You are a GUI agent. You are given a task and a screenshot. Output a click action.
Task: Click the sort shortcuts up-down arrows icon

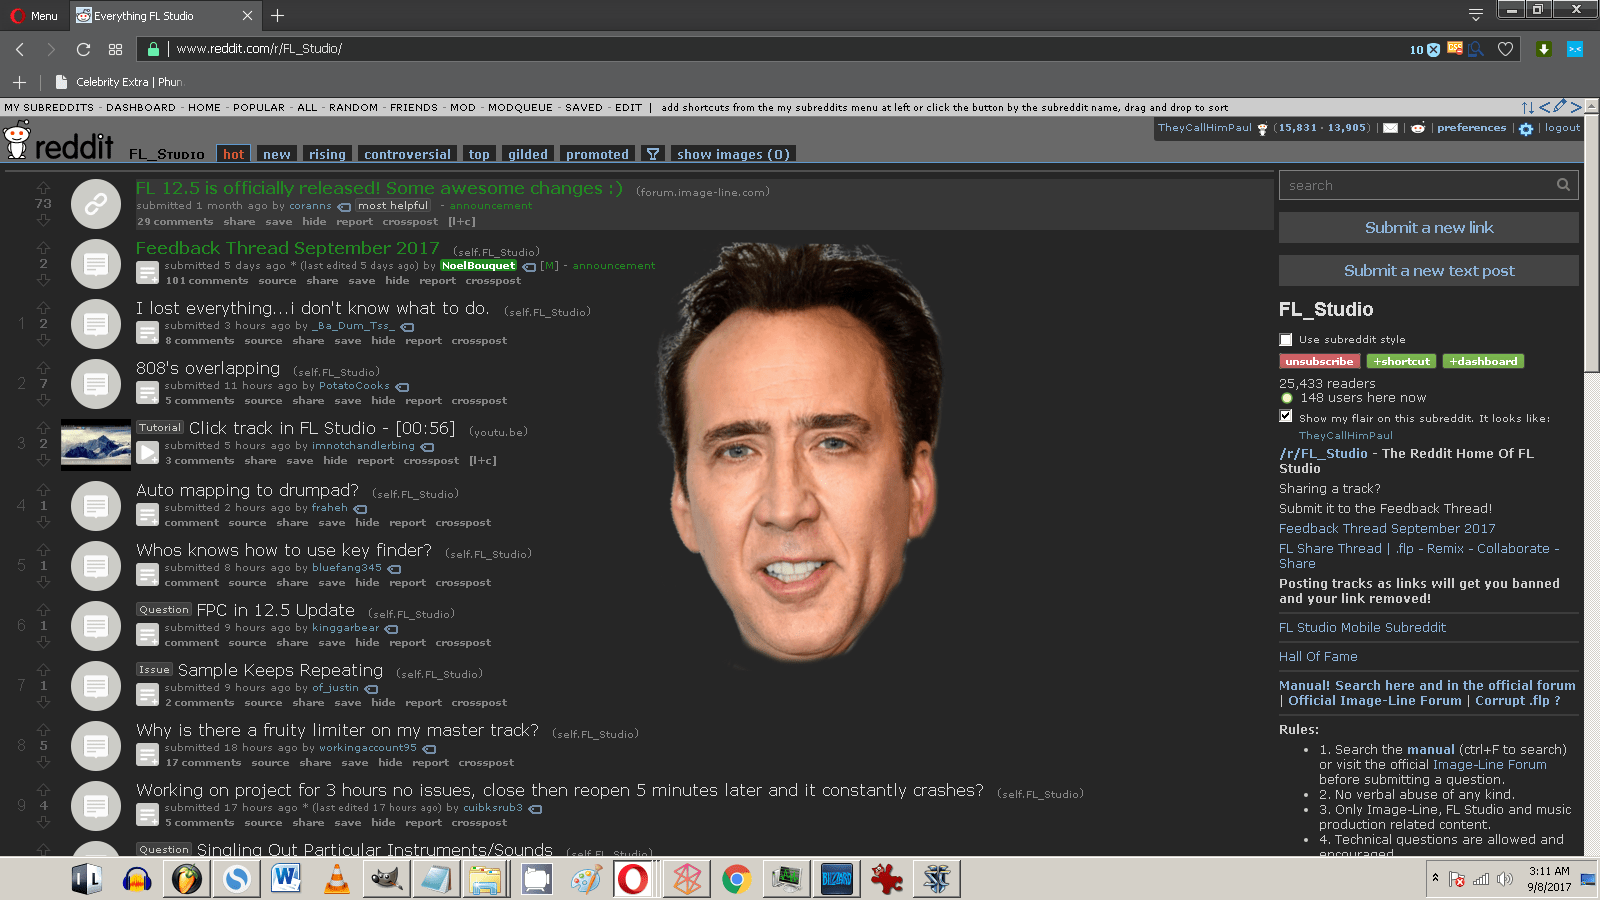pyautogui.click(x=1527, y=107)
